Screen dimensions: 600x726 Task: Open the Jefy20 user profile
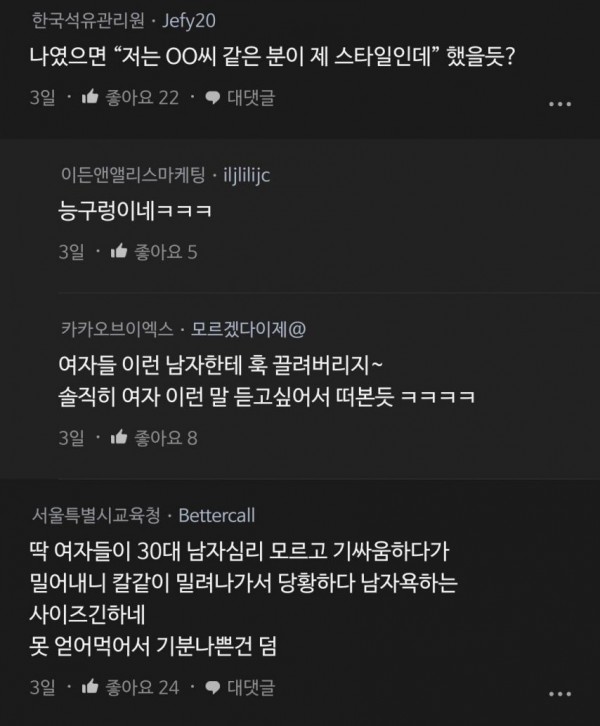[x=189, y=21]
